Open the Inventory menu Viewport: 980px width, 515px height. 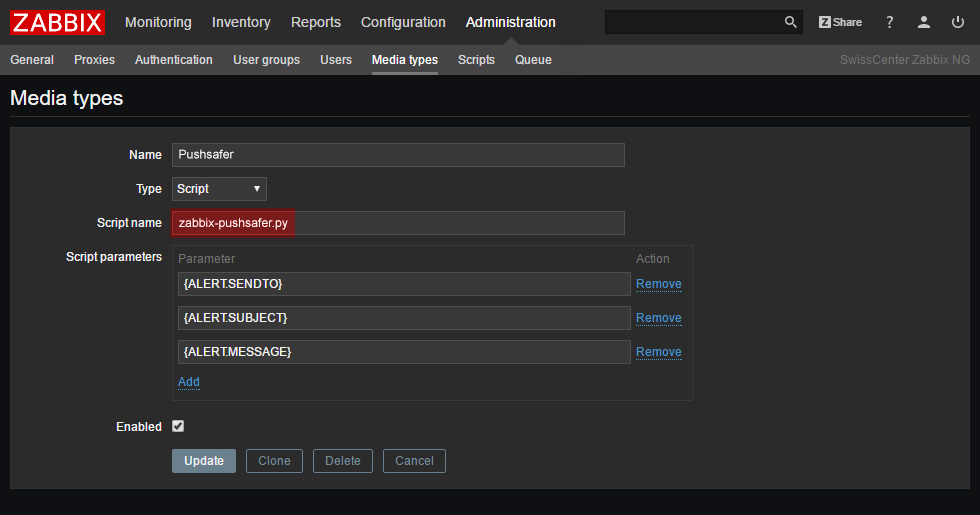coord(241,22)
